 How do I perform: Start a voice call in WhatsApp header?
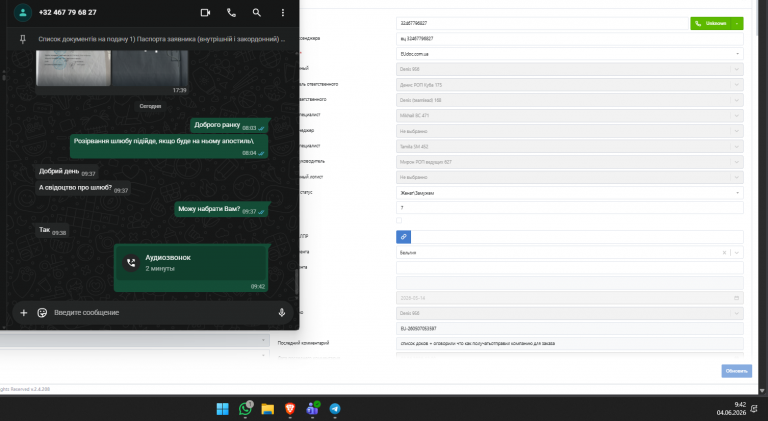(x=231, y=13)
